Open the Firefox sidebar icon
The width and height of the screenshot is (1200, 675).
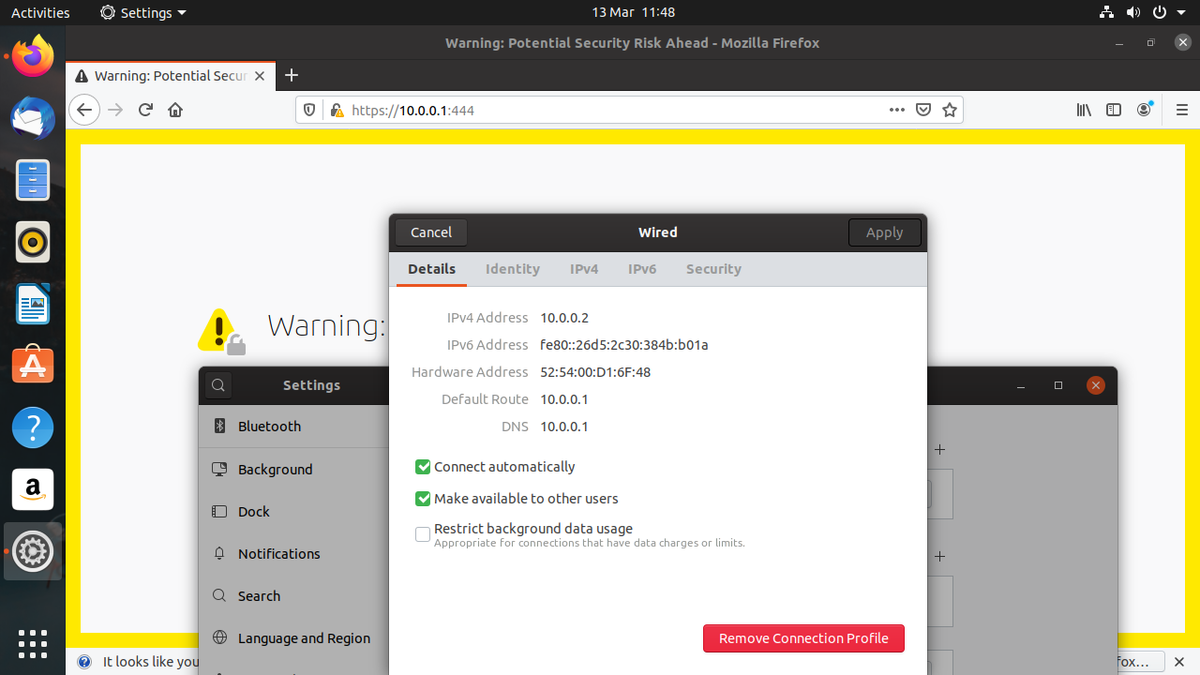tap(1113, 109)
